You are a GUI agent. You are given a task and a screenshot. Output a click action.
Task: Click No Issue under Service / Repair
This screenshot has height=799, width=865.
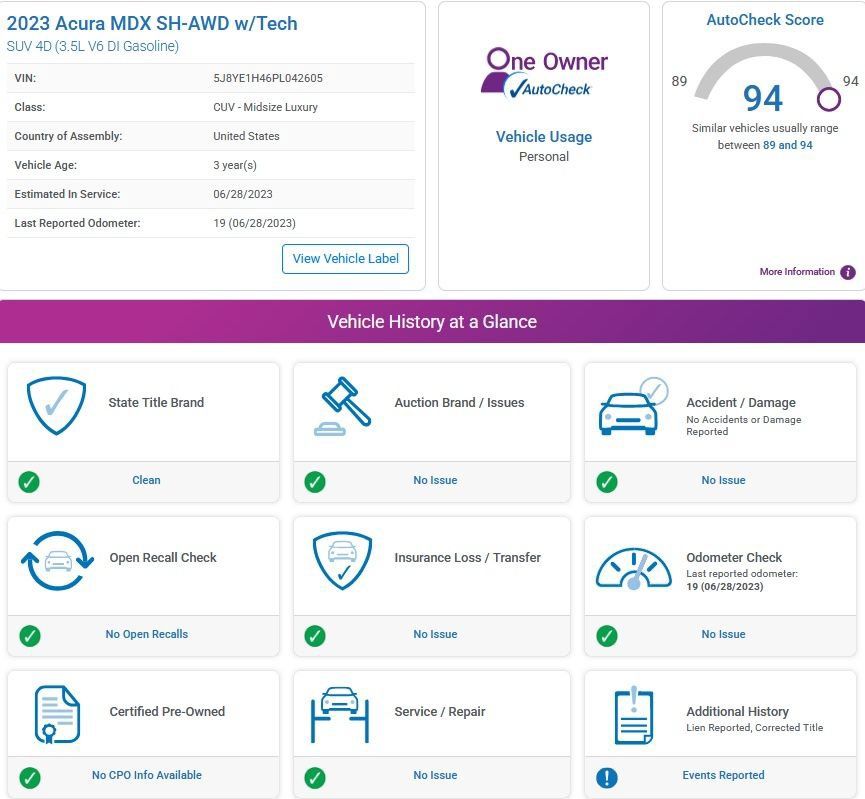point(435,775)
